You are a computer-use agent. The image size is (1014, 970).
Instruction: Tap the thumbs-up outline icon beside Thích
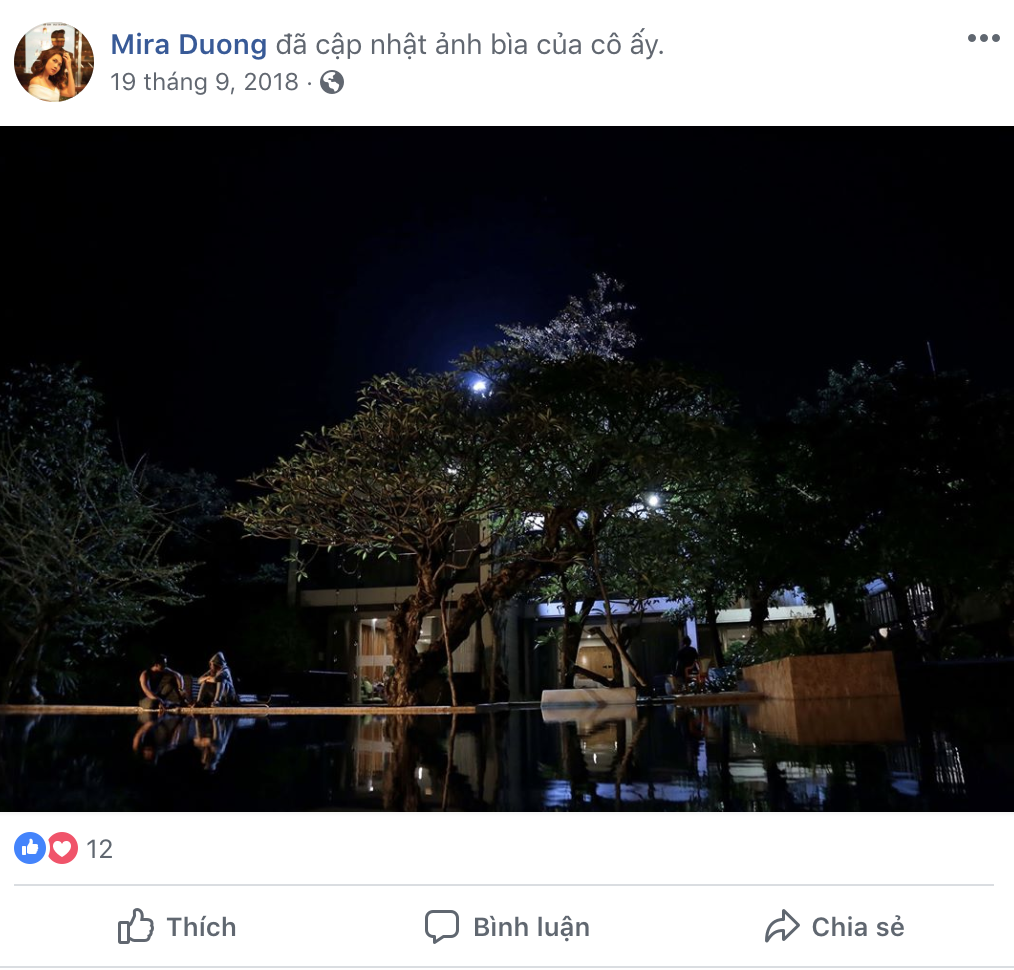click(x=135, y=926)
